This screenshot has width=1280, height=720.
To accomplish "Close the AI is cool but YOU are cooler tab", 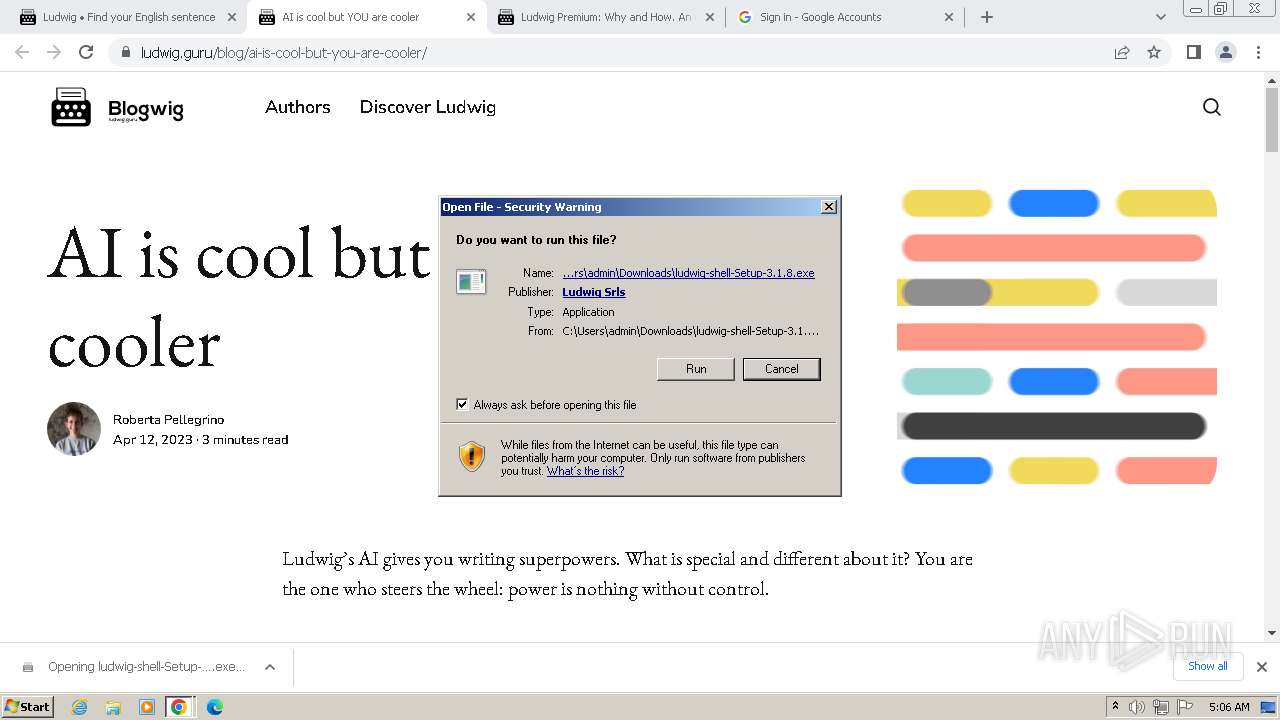I will point(471,17).
